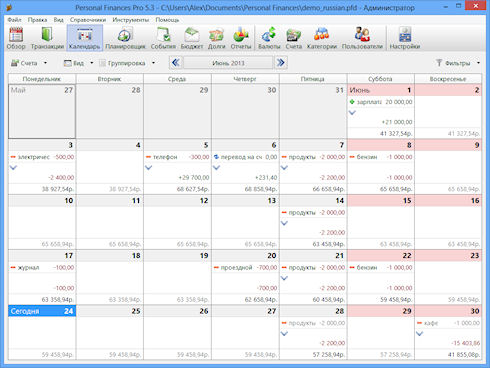Open the Счета filter dropdown
This screenshot has width=490, height=368.
coord(29,63)
